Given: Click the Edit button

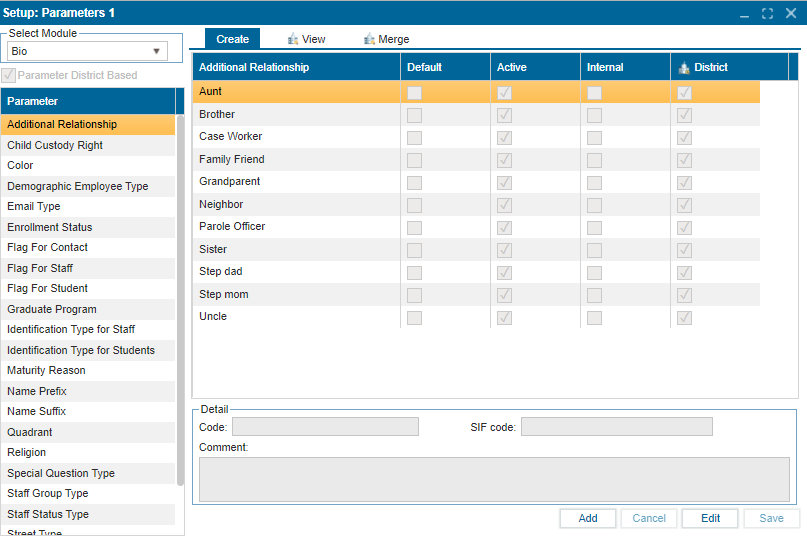Looking at the screenshot, I should tap(710, 518).
